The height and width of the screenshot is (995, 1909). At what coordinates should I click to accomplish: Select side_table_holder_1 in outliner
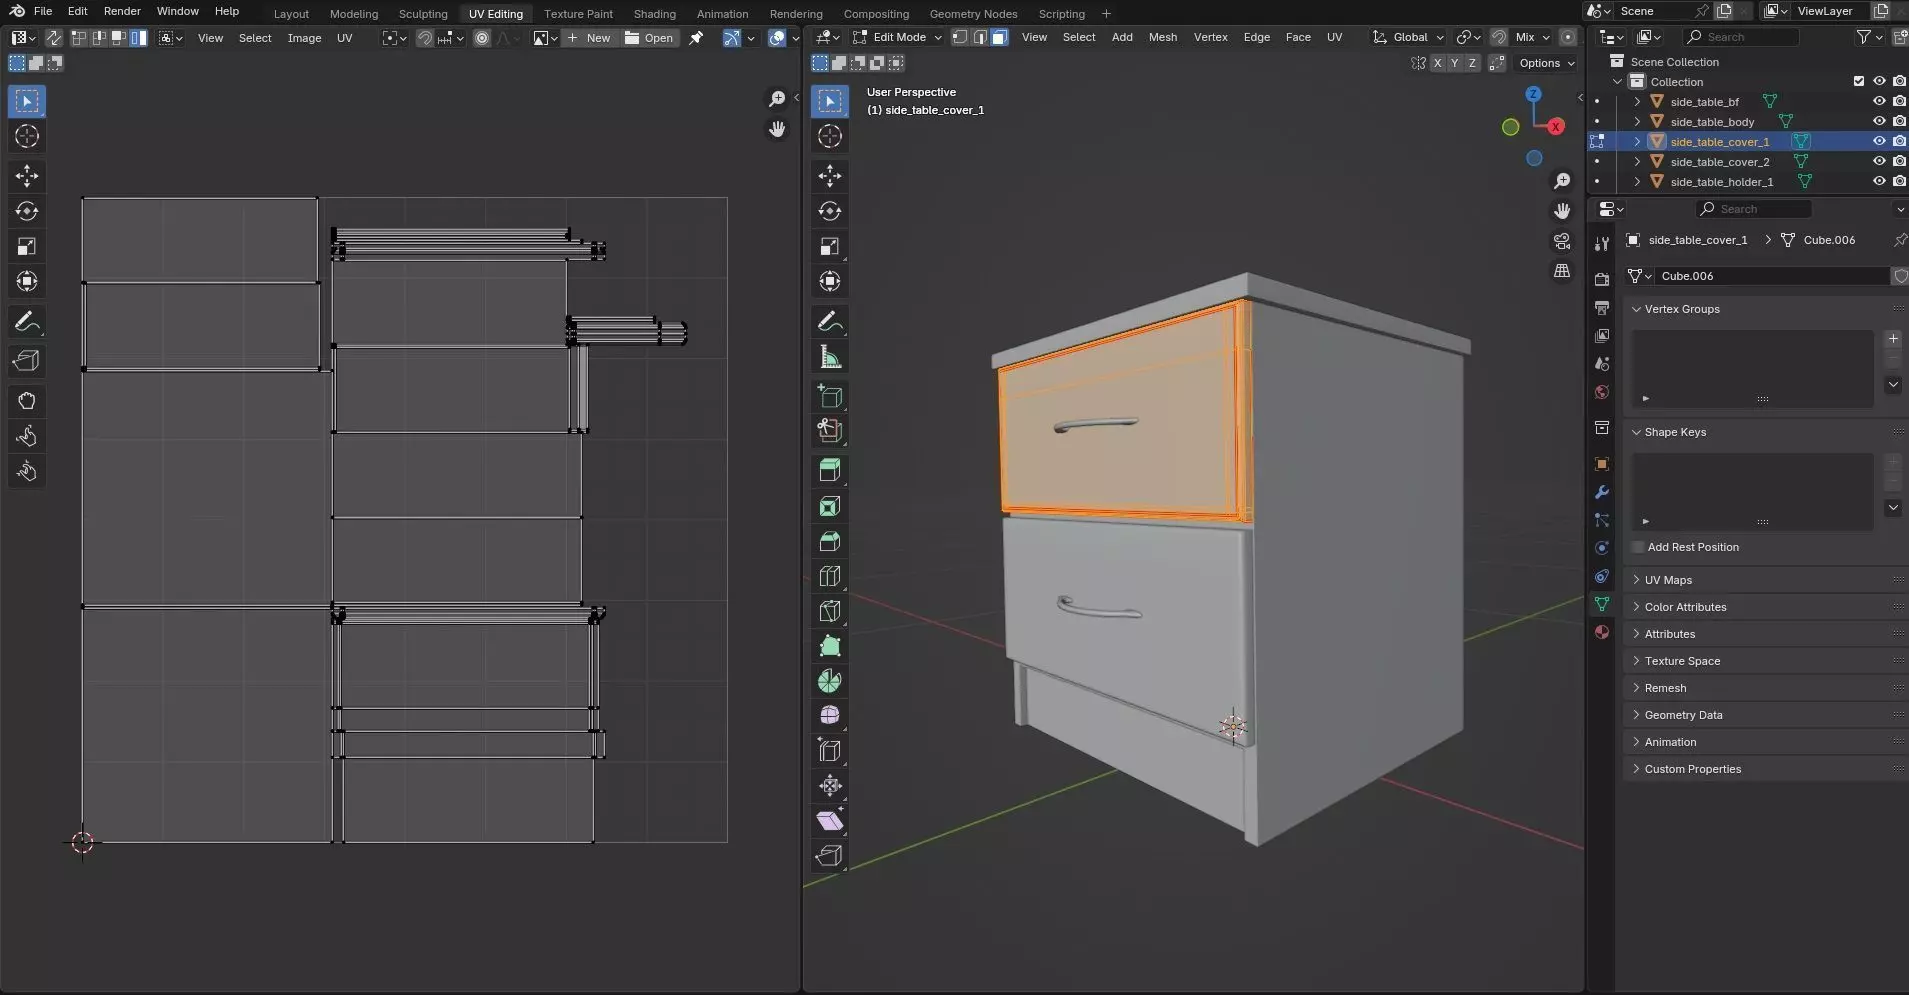1721,181
